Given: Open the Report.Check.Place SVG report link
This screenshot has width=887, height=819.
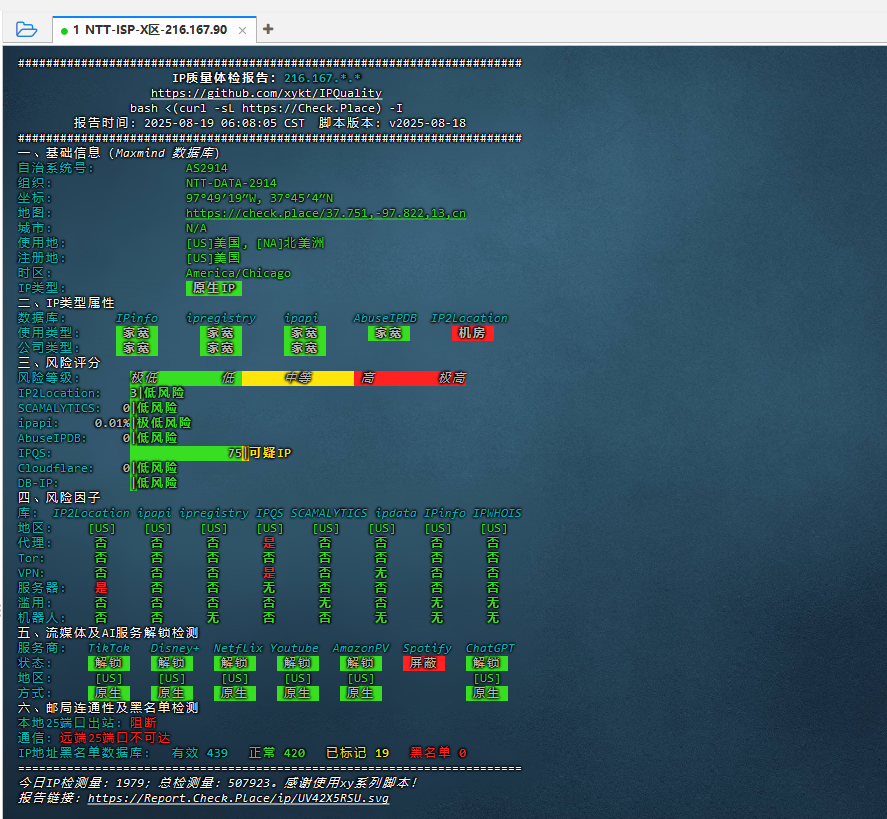Looking at the screenshot, I should pyautogui.click(x=238, y=798).
